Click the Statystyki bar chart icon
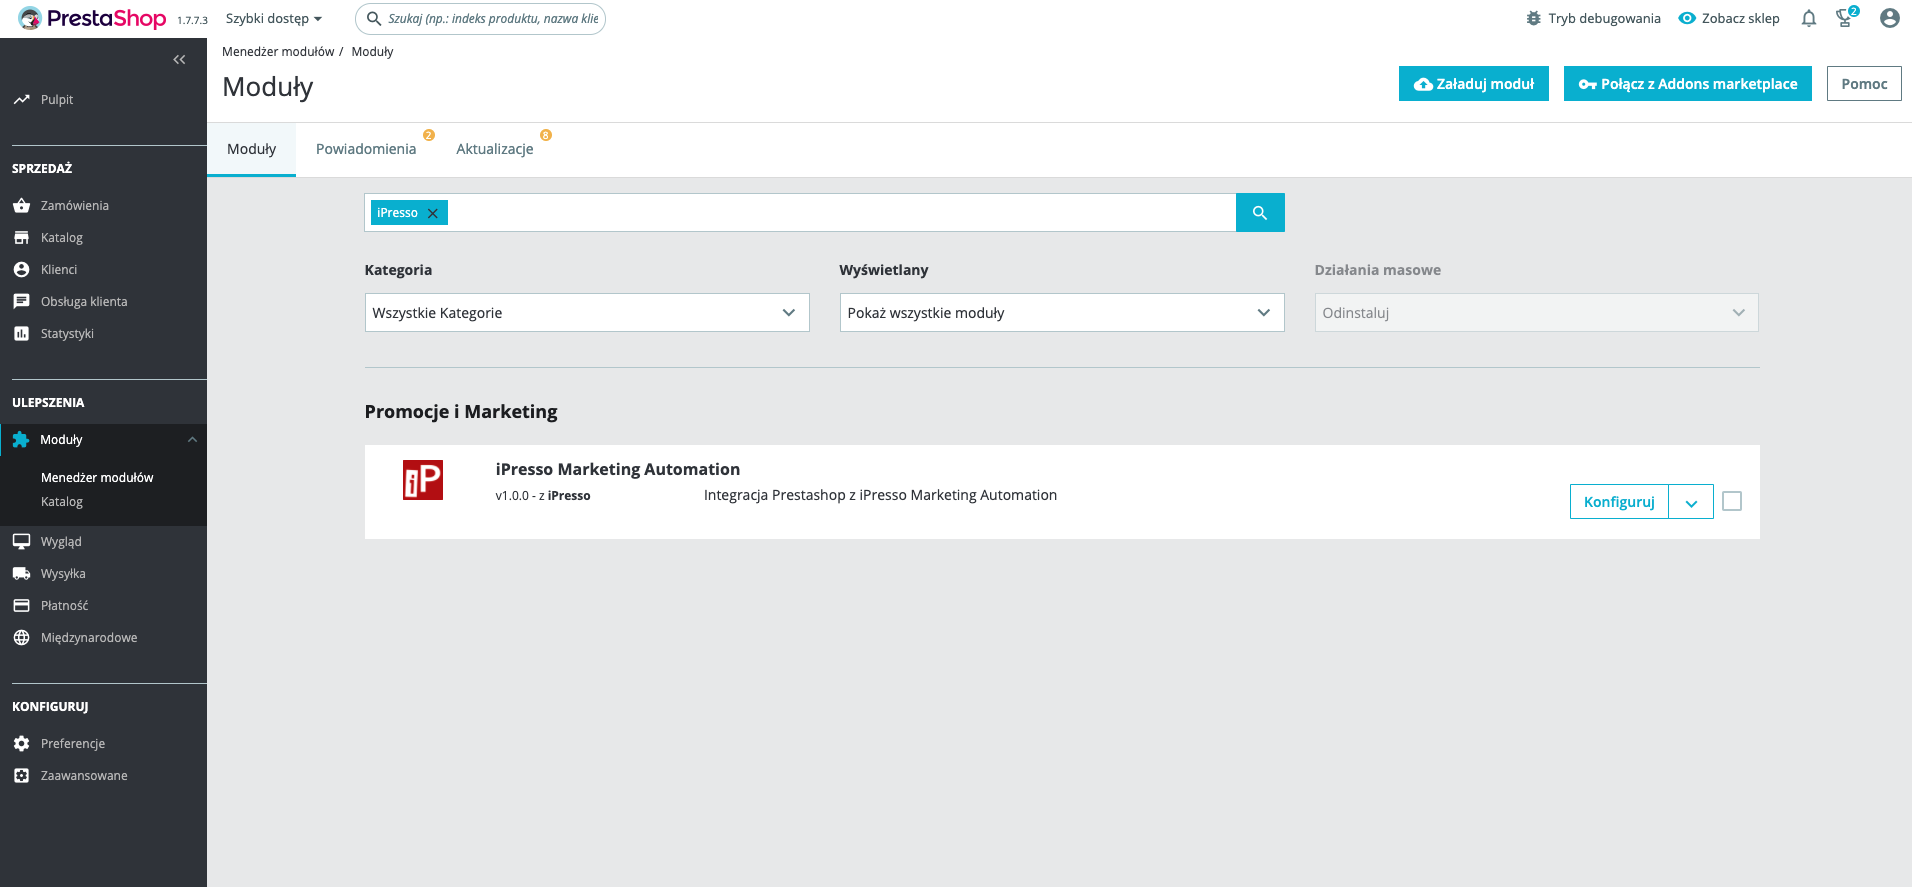Viewport: 1912px width, 887px height. coord(21,334)
